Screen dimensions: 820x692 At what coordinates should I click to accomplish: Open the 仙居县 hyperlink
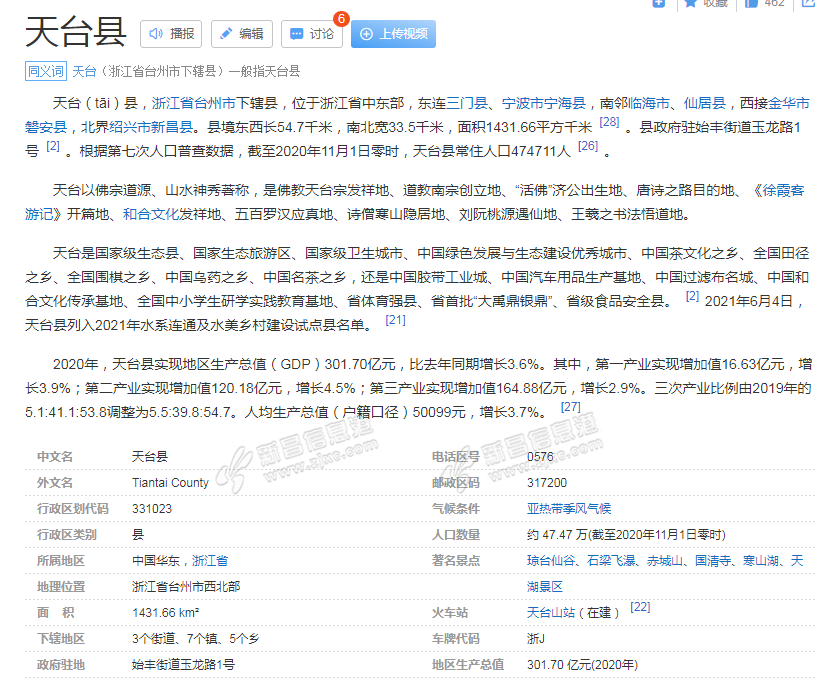pos(704,103)
